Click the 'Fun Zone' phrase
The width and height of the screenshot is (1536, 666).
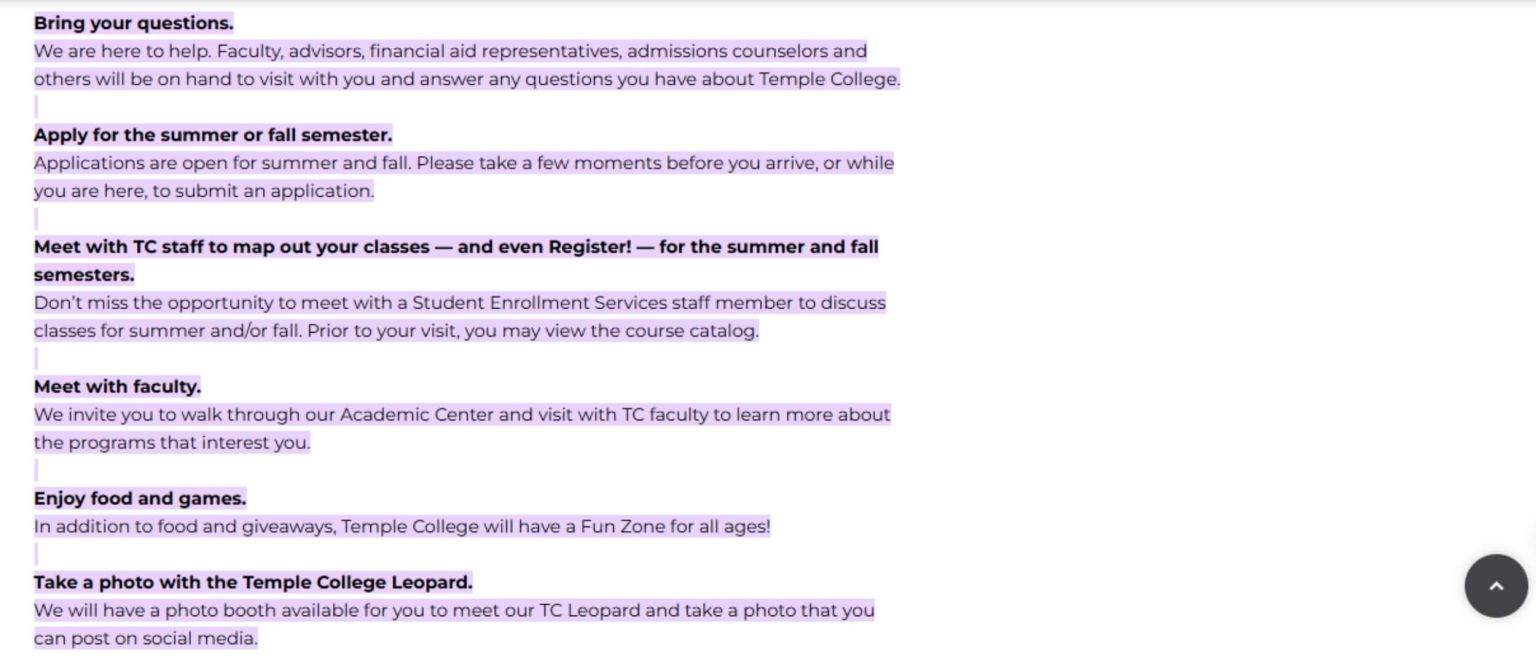click(x=622, y=527)
